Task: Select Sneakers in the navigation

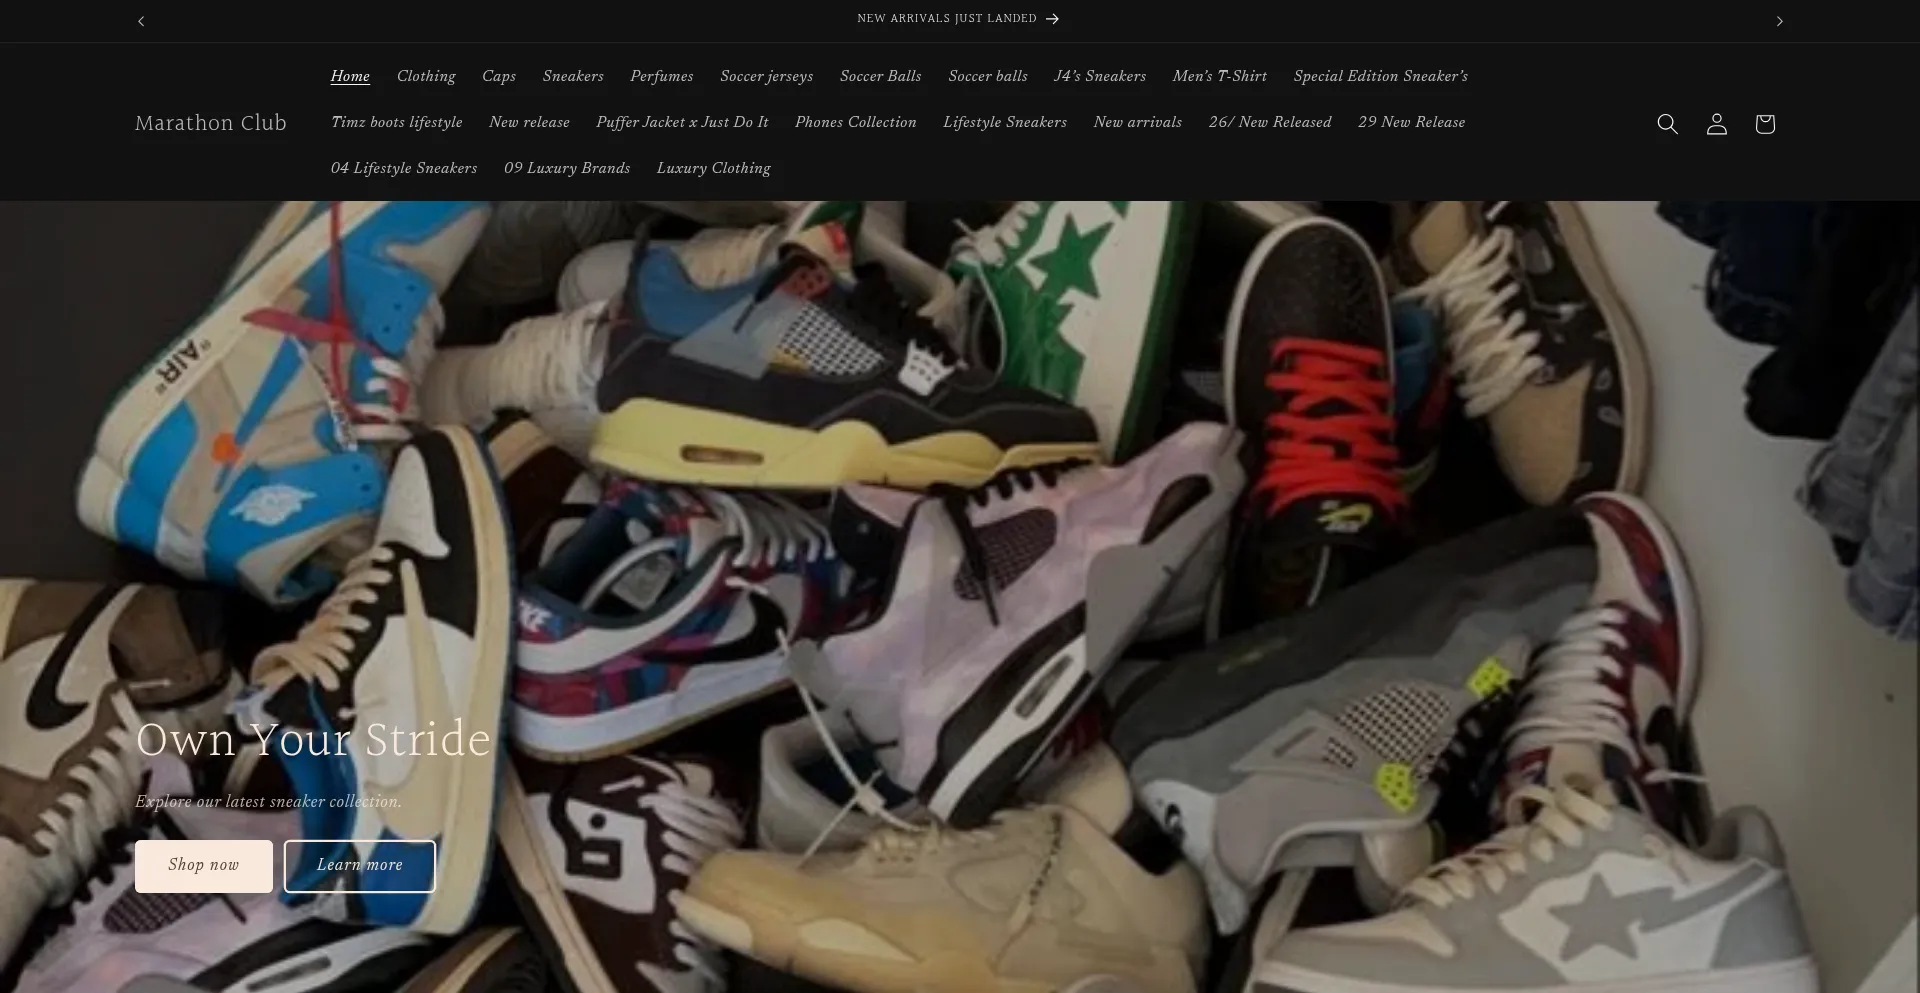Action: [573, 76]
